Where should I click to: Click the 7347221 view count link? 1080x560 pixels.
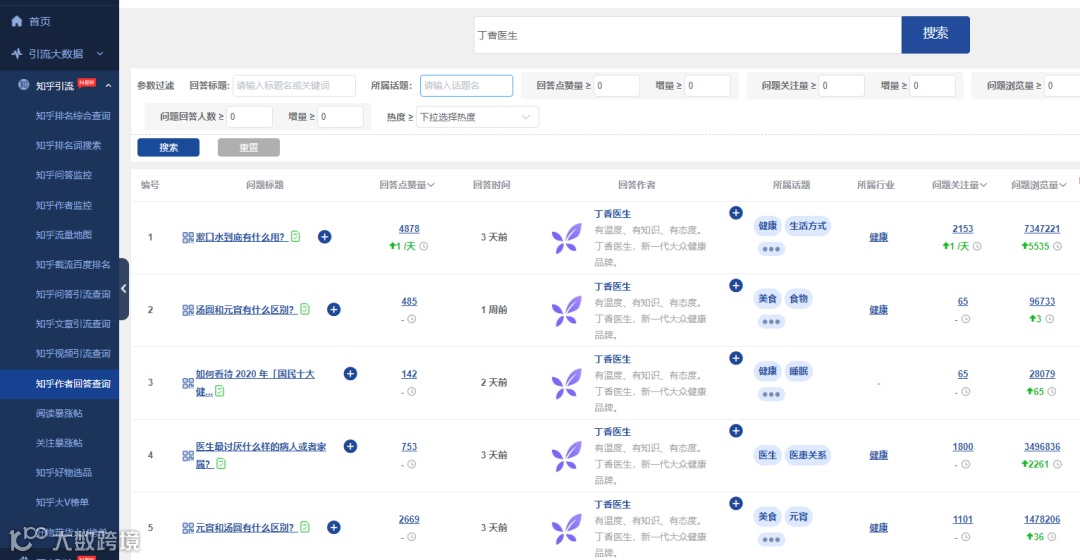tap(1042, 229)
